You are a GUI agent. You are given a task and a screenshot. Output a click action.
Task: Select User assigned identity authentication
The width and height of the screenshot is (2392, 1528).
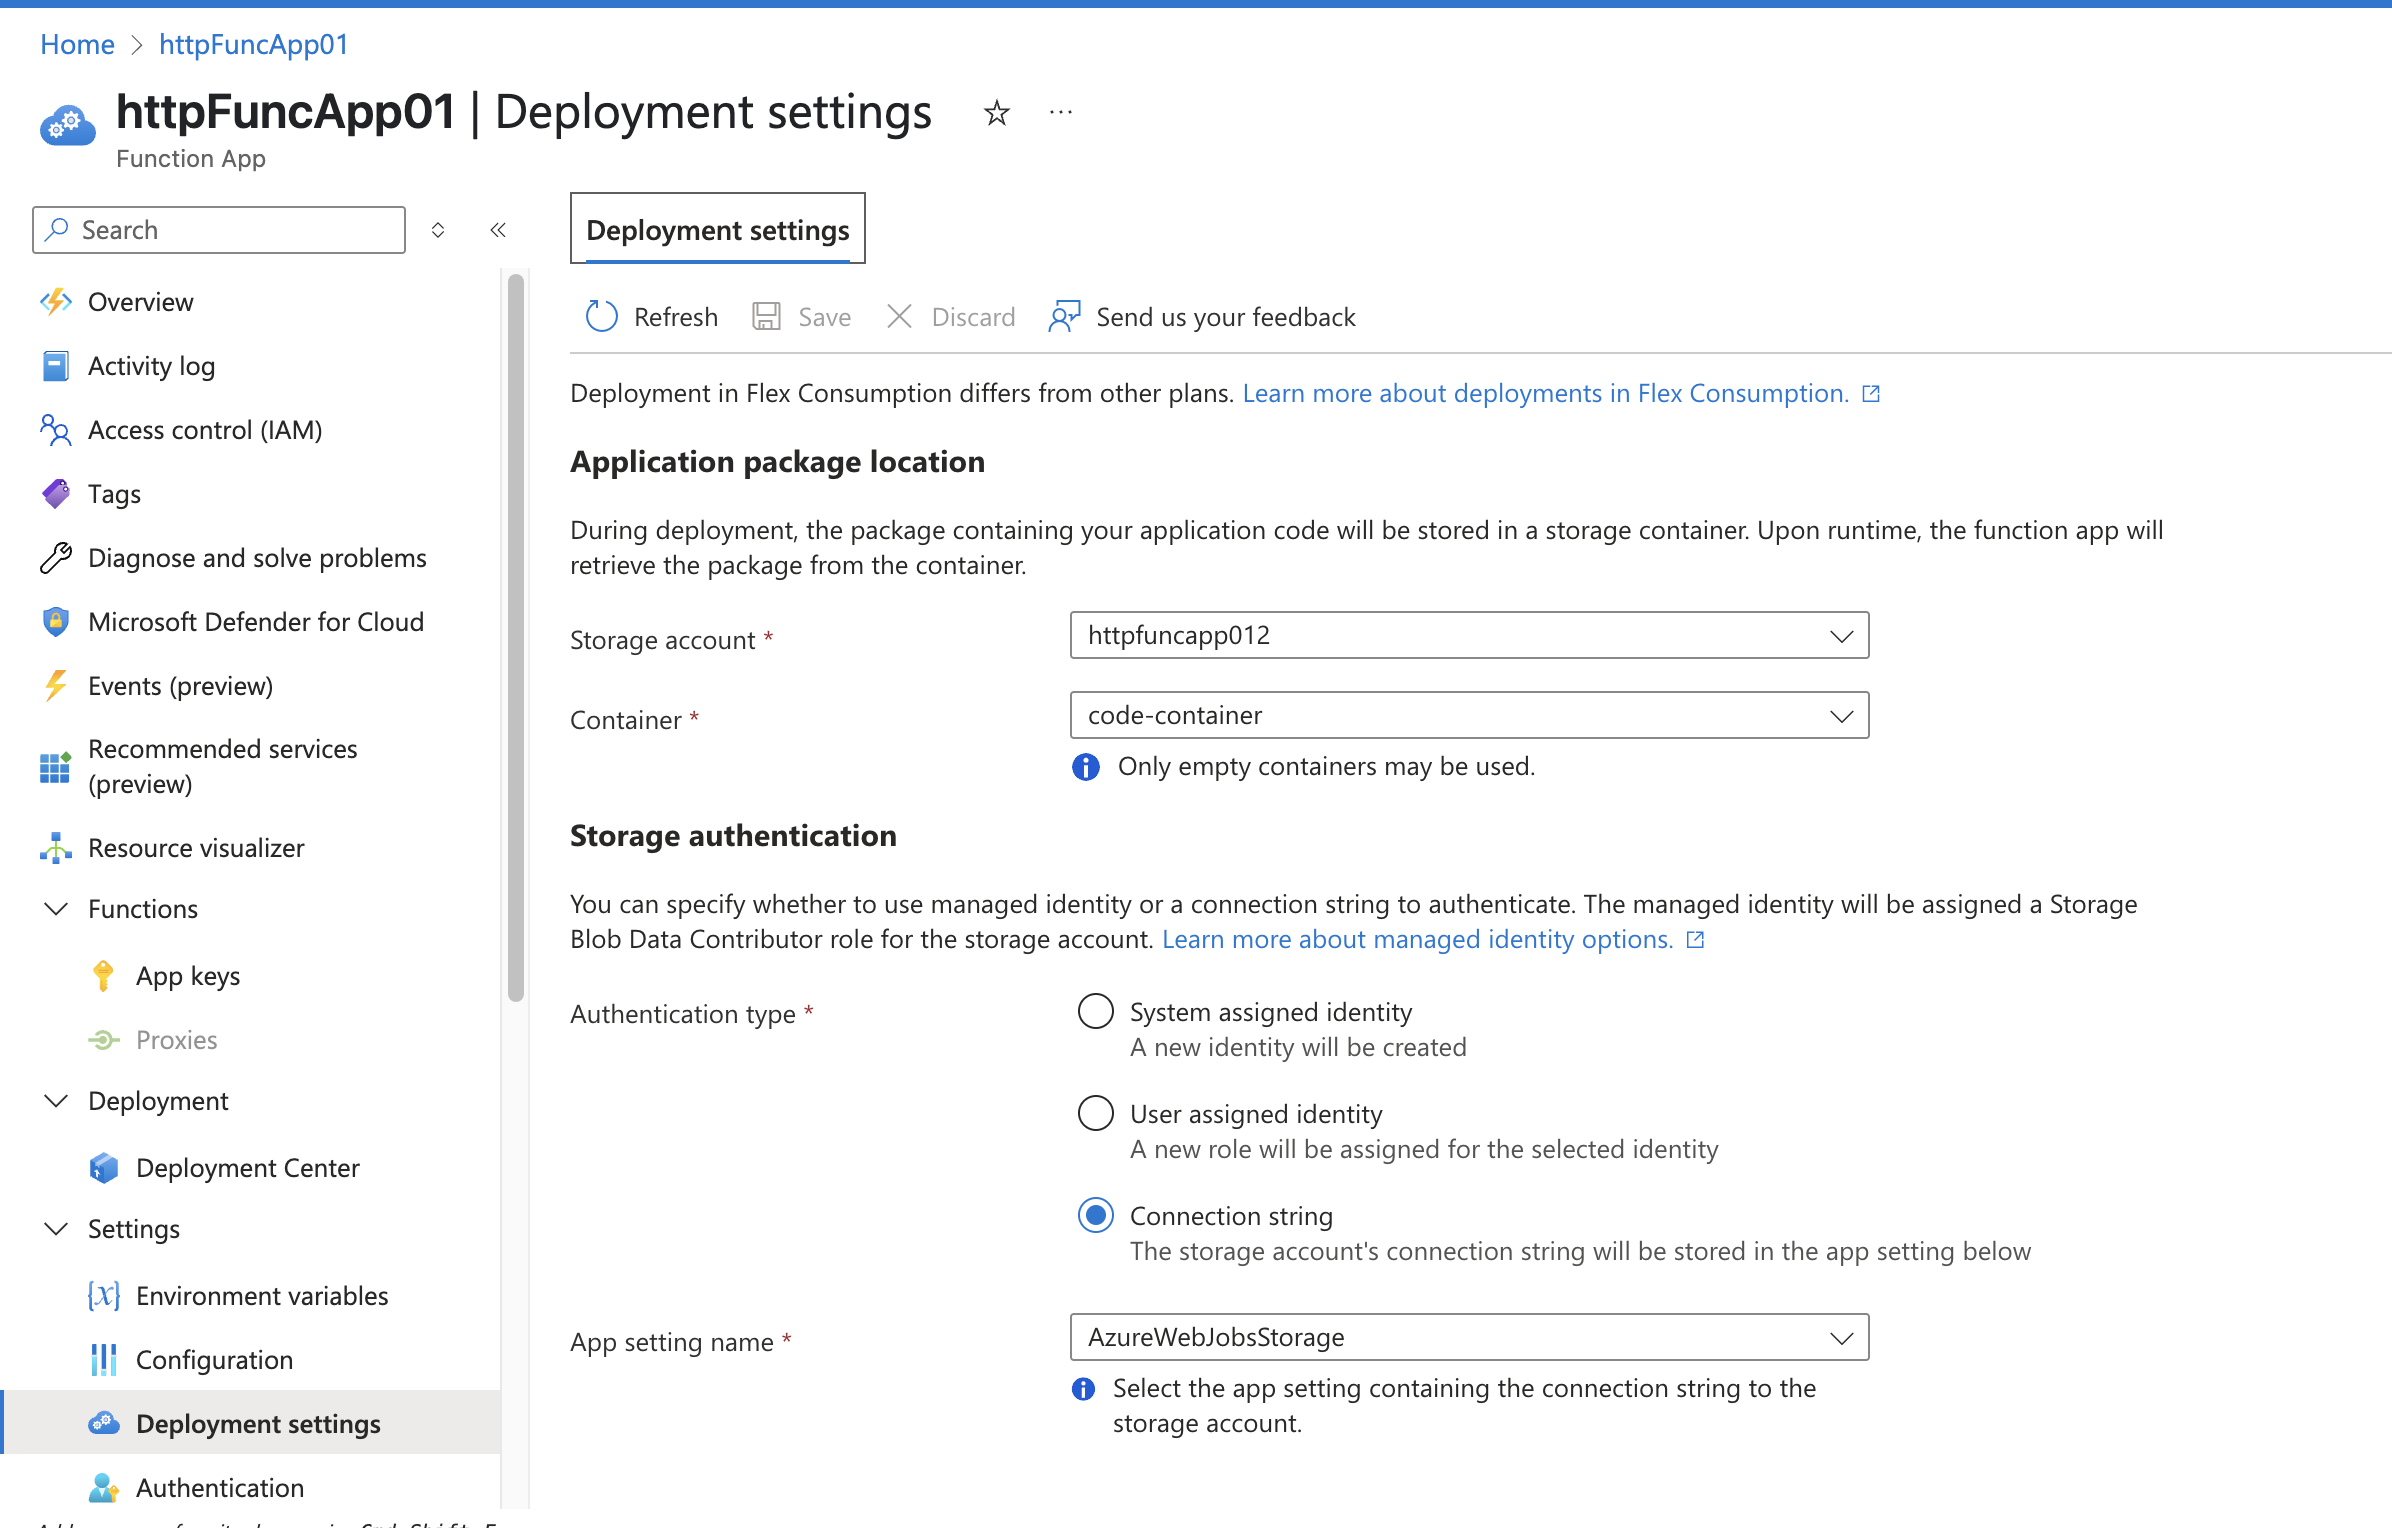point(1095,1113)
